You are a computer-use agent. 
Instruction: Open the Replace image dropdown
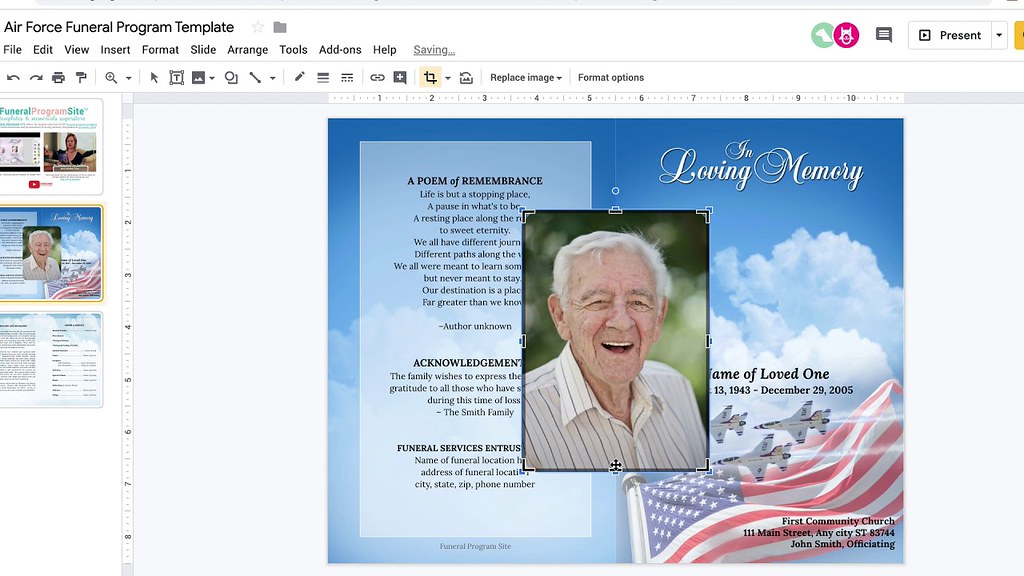coord(526,78)
